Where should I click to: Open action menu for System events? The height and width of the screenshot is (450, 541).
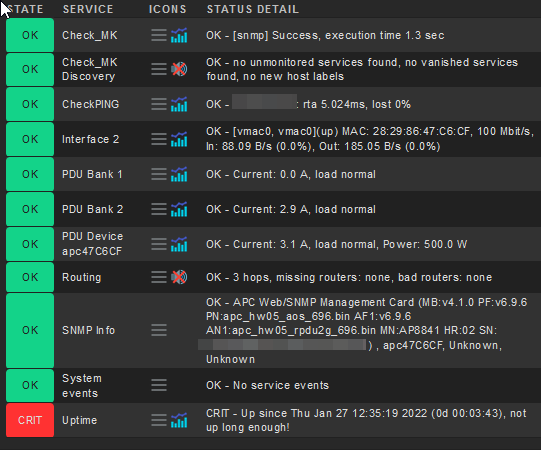pos(159,385)
